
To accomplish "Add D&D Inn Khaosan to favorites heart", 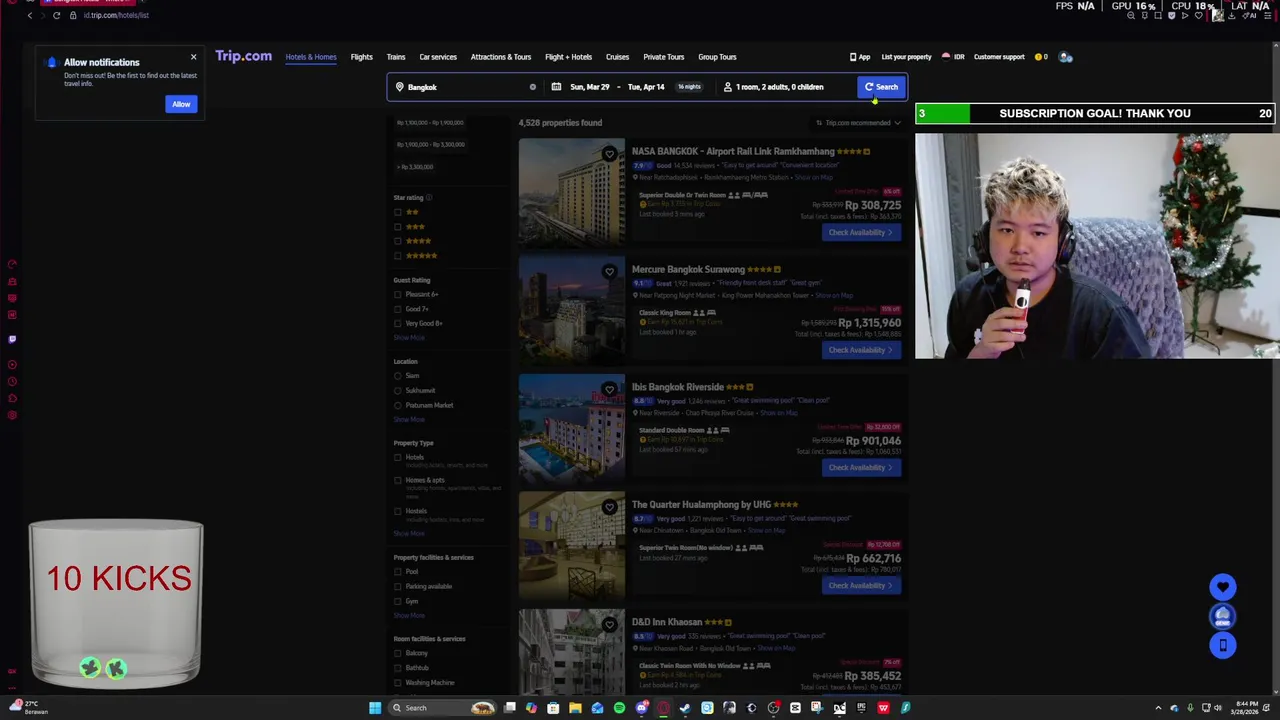I will pos(609,625).
